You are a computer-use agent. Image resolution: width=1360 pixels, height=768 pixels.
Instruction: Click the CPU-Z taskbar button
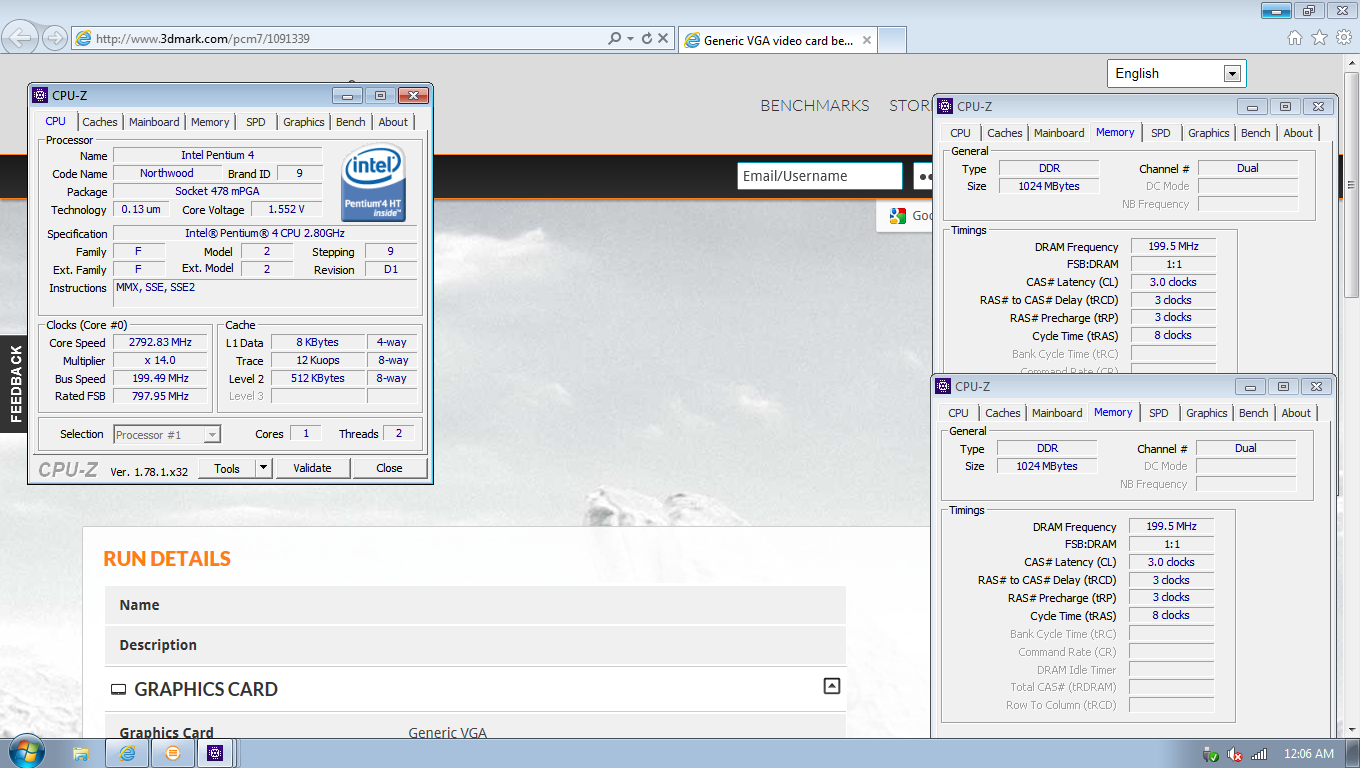(215, 753)
